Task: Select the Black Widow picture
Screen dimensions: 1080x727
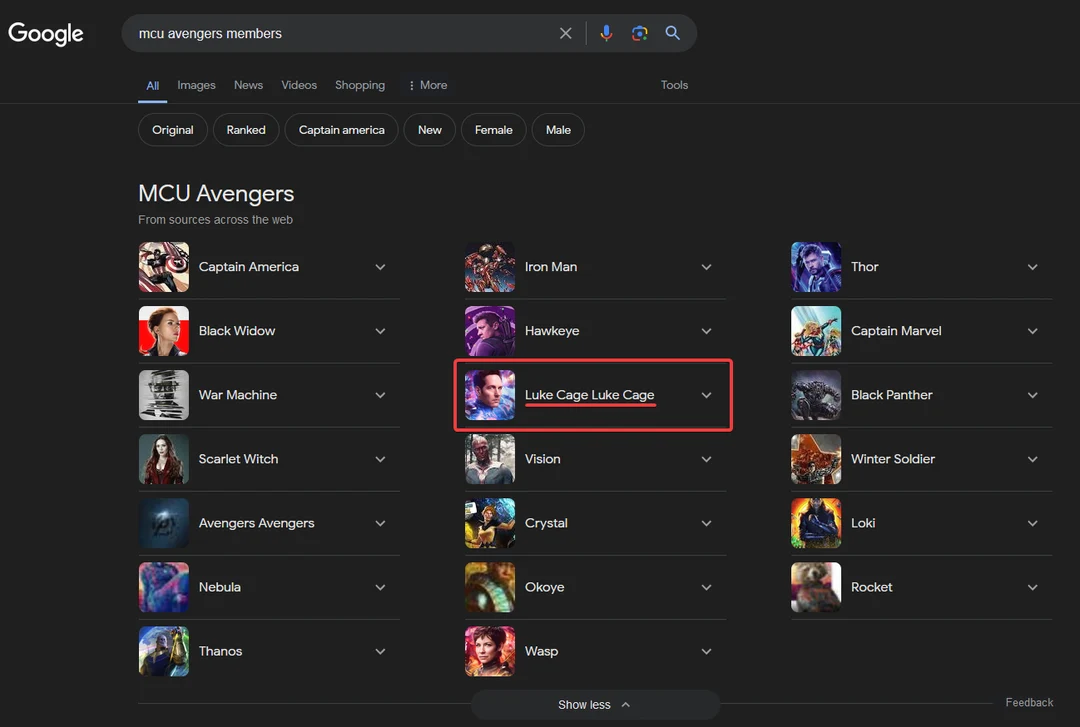Action: [x=164, y=331]
